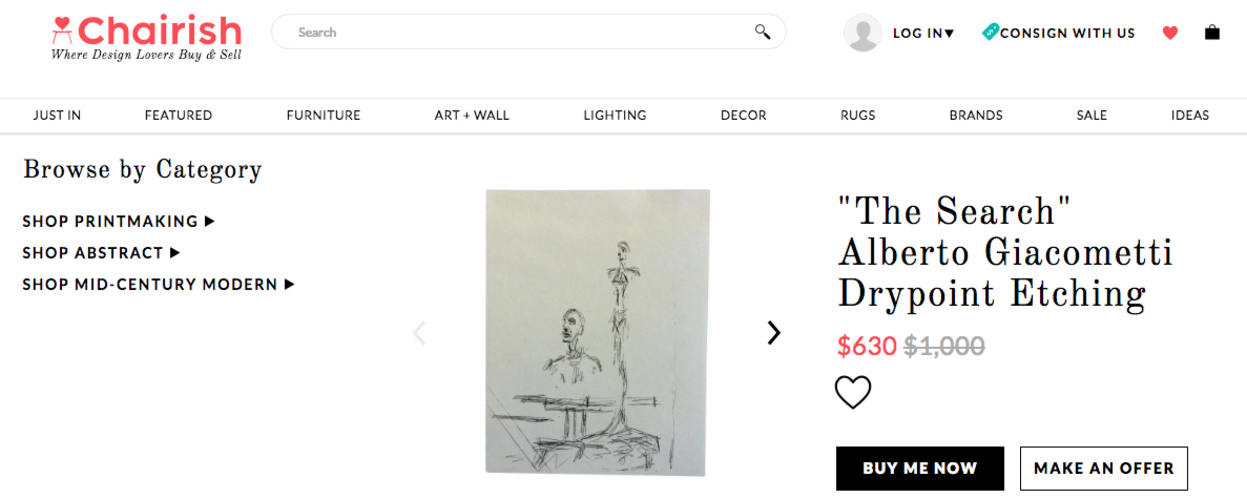Click the user avatar icon
Viewport: 1247px width, 498px height.
tap(862, 33)
